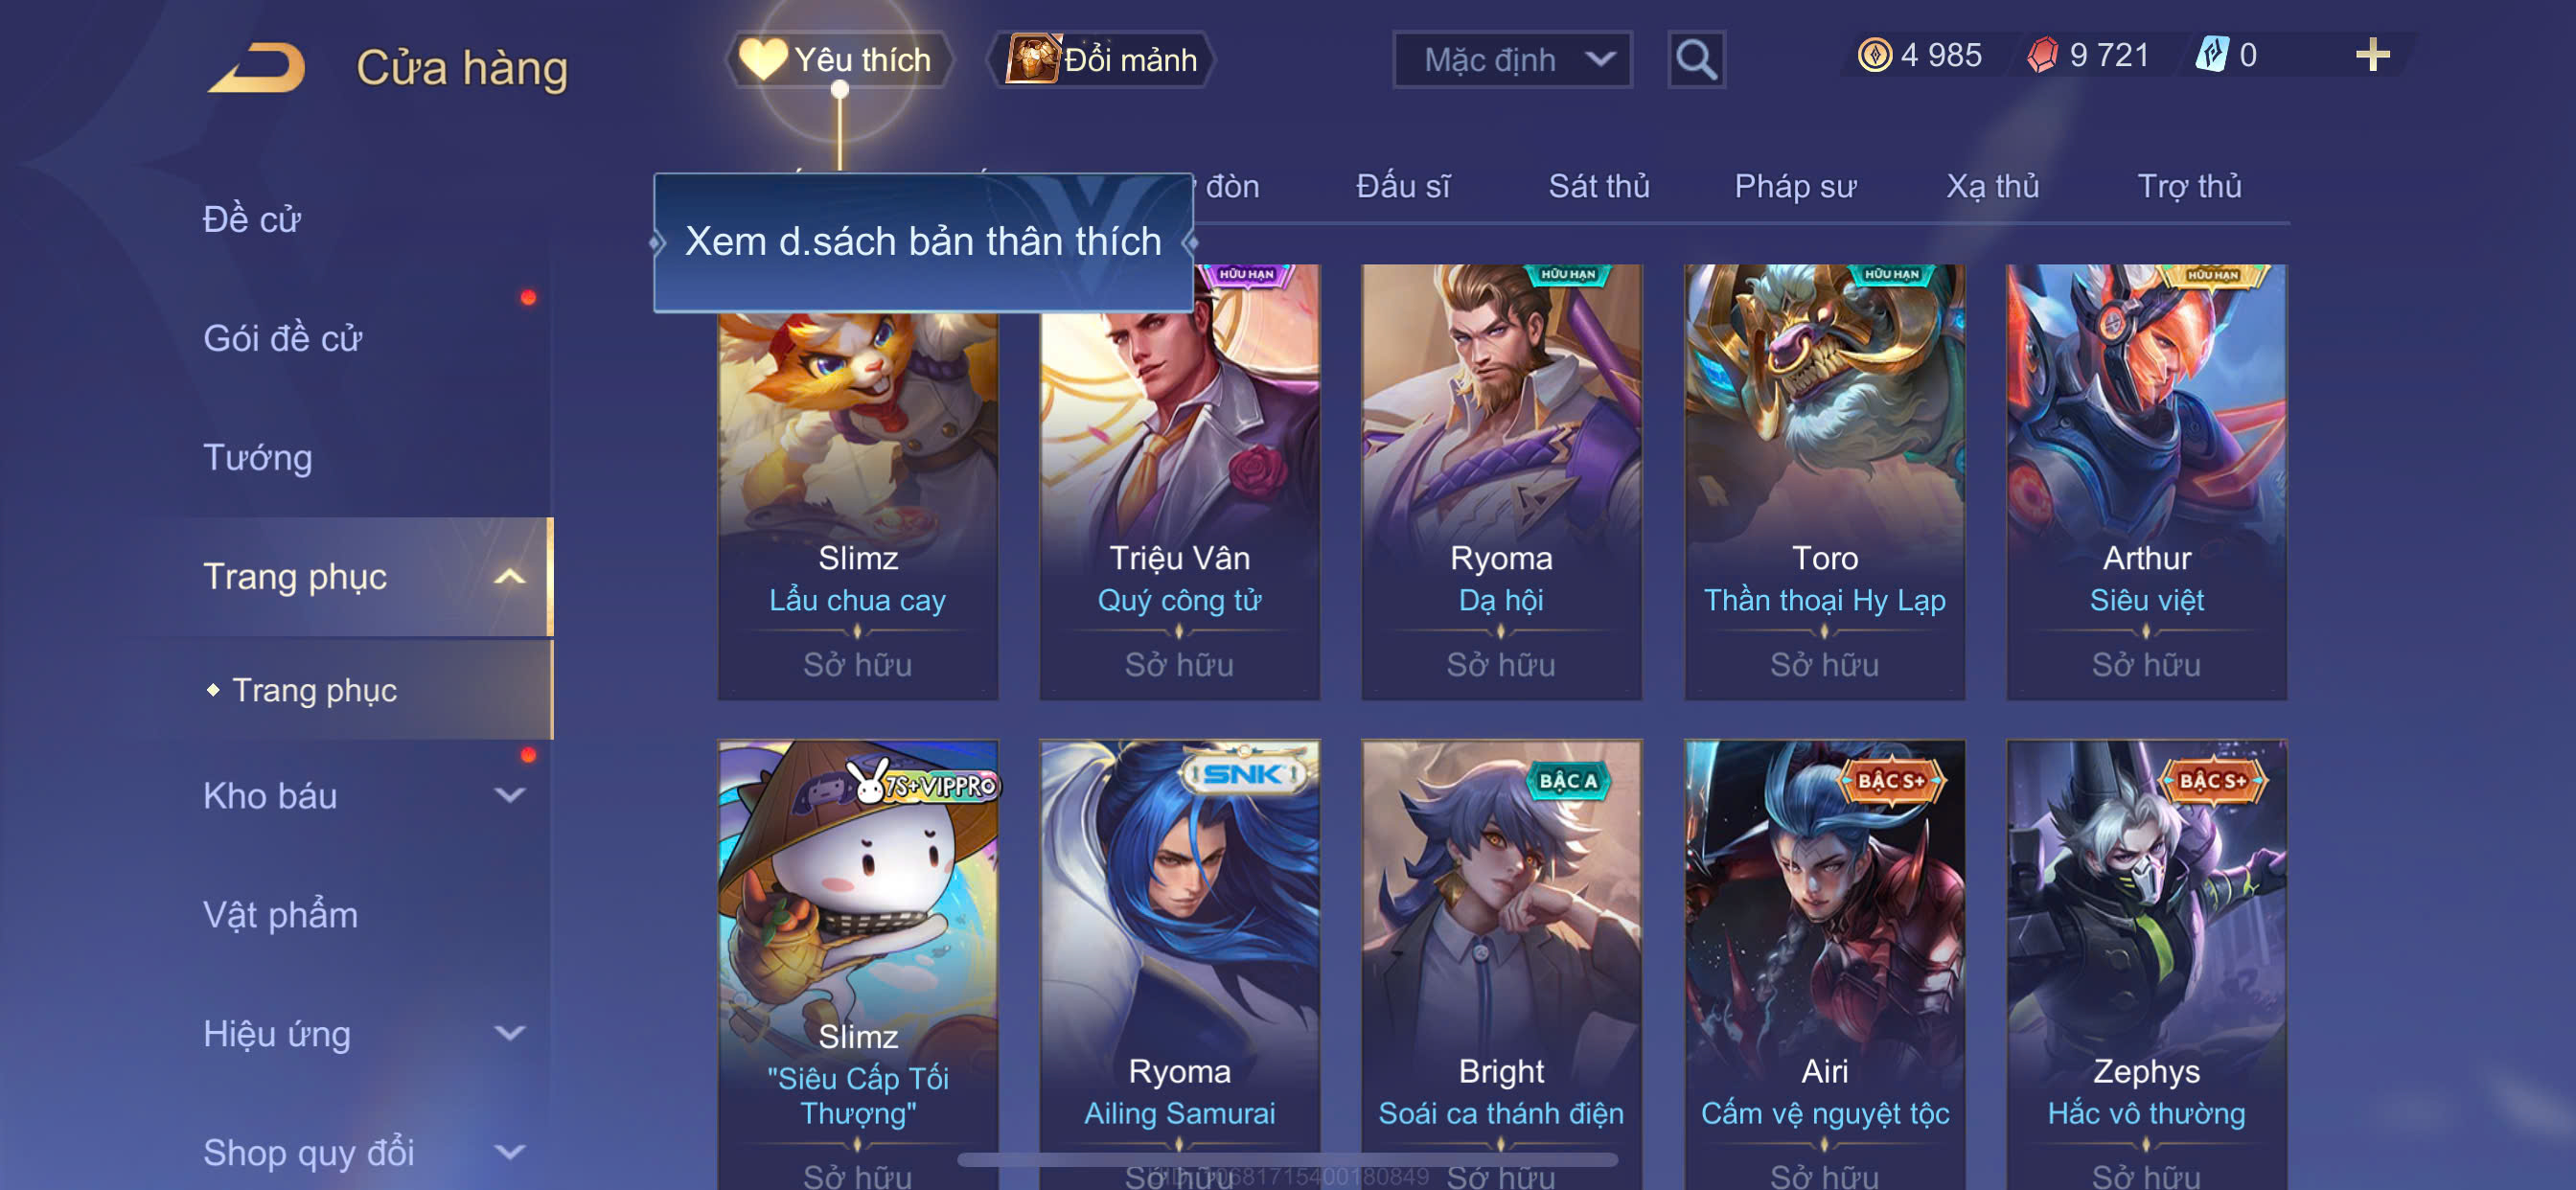Open the search magnifier icon
This screenshot has height=1190, width=2576.
[x=1696, y=60]
